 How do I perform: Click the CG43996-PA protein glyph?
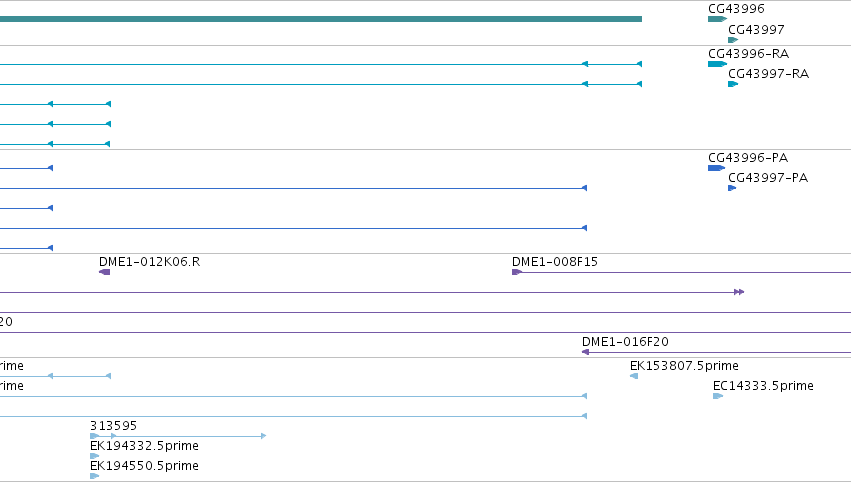[x=716, y=168]
